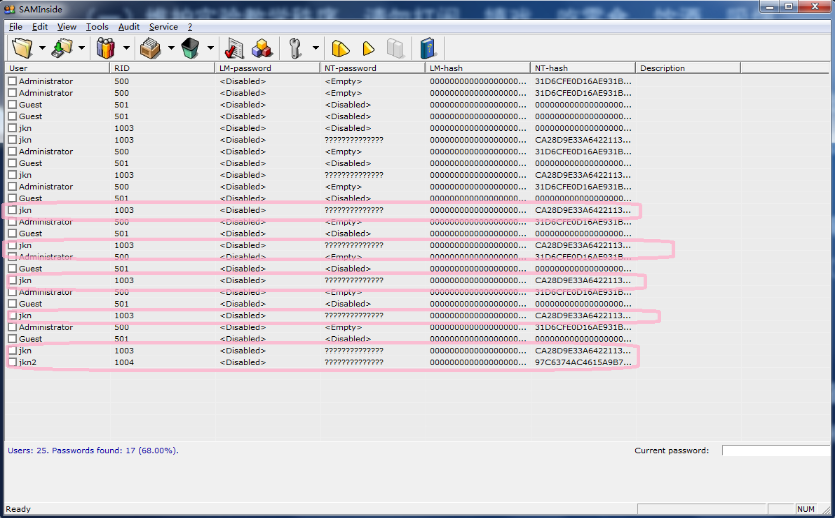Image resolution: width=836 pixels, height=519 pixels.
Task: Open the File menu
Action: (x=15, y=27)
